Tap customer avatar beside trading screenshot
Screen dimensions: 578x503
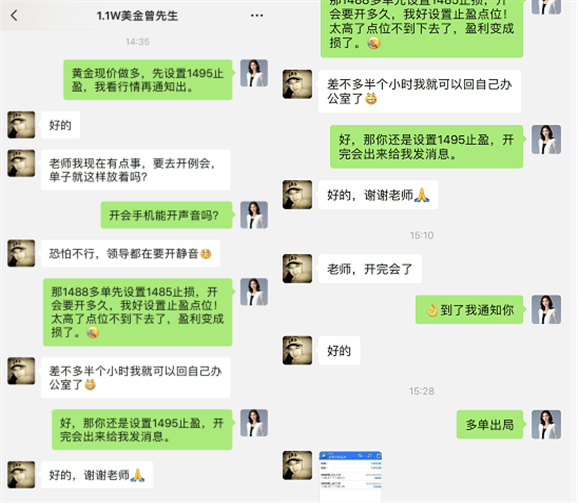pos(297,465)
